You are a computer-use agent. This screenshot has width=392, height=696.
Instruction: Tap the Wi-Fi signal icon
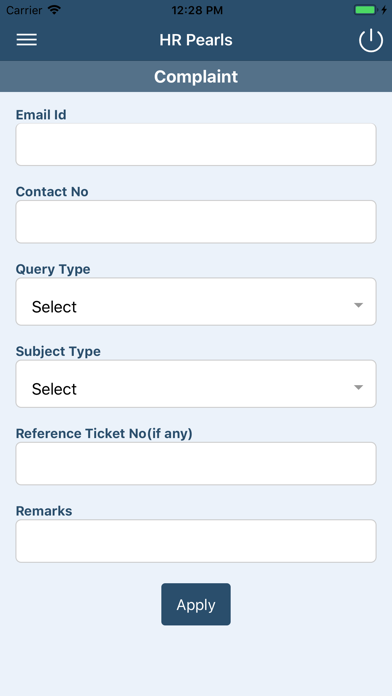[x=55, y=10]
